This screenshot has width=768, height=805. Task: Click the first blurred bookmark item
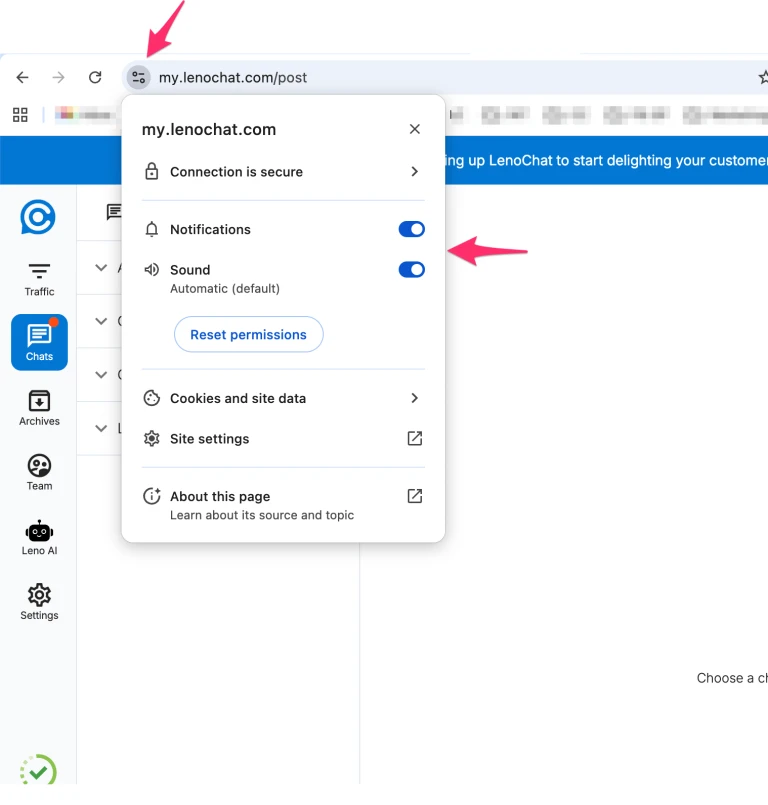click(85, 114)
